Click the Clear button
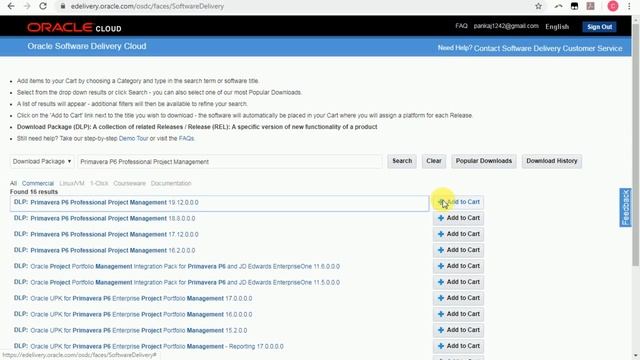 click(433, 161)
